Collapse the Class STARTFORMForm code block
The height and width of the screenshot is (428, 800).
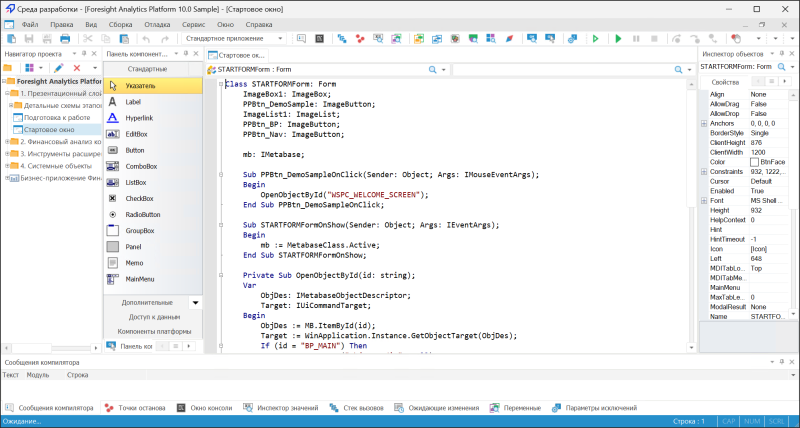point(221,84)
